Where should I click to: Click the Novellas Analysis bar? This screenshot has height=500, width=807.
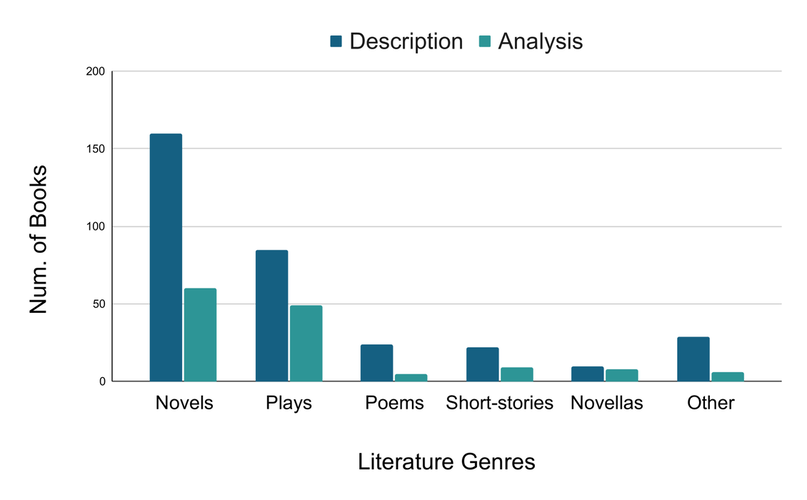[x=622, y=375]
